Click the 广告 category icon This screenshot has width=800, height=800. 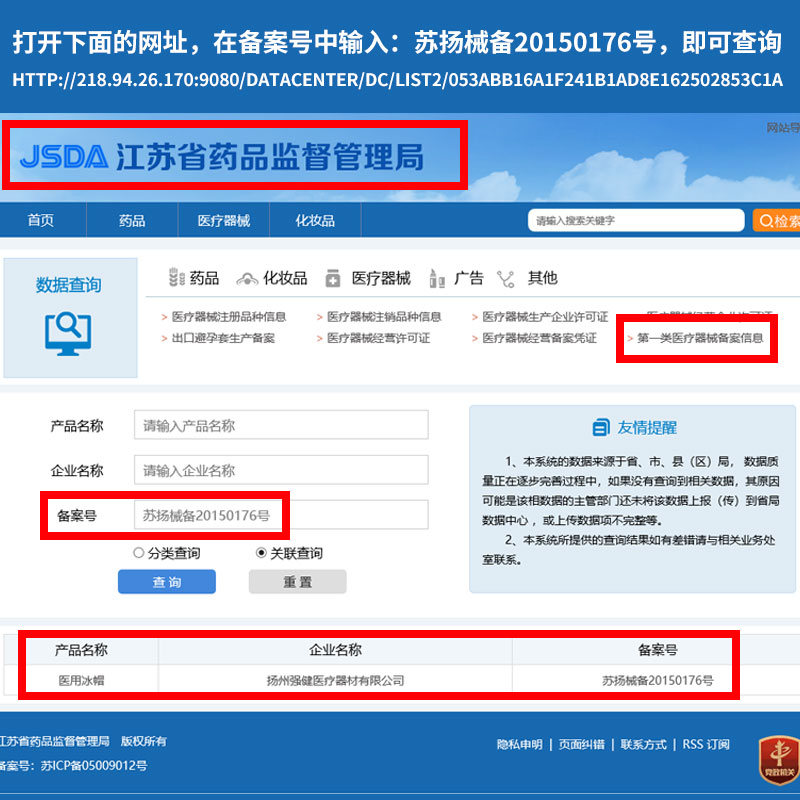[437, 278]
